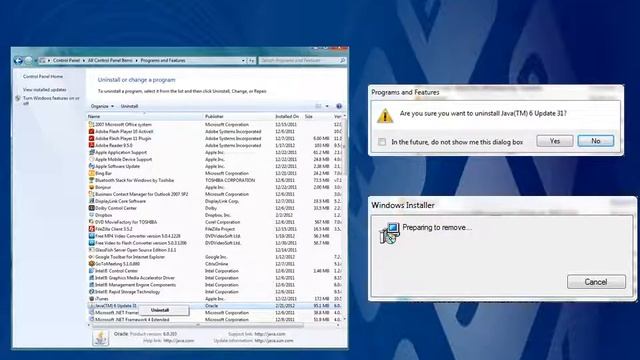
Task: Click the change view icon in toolbar
Action: point(318,106)
